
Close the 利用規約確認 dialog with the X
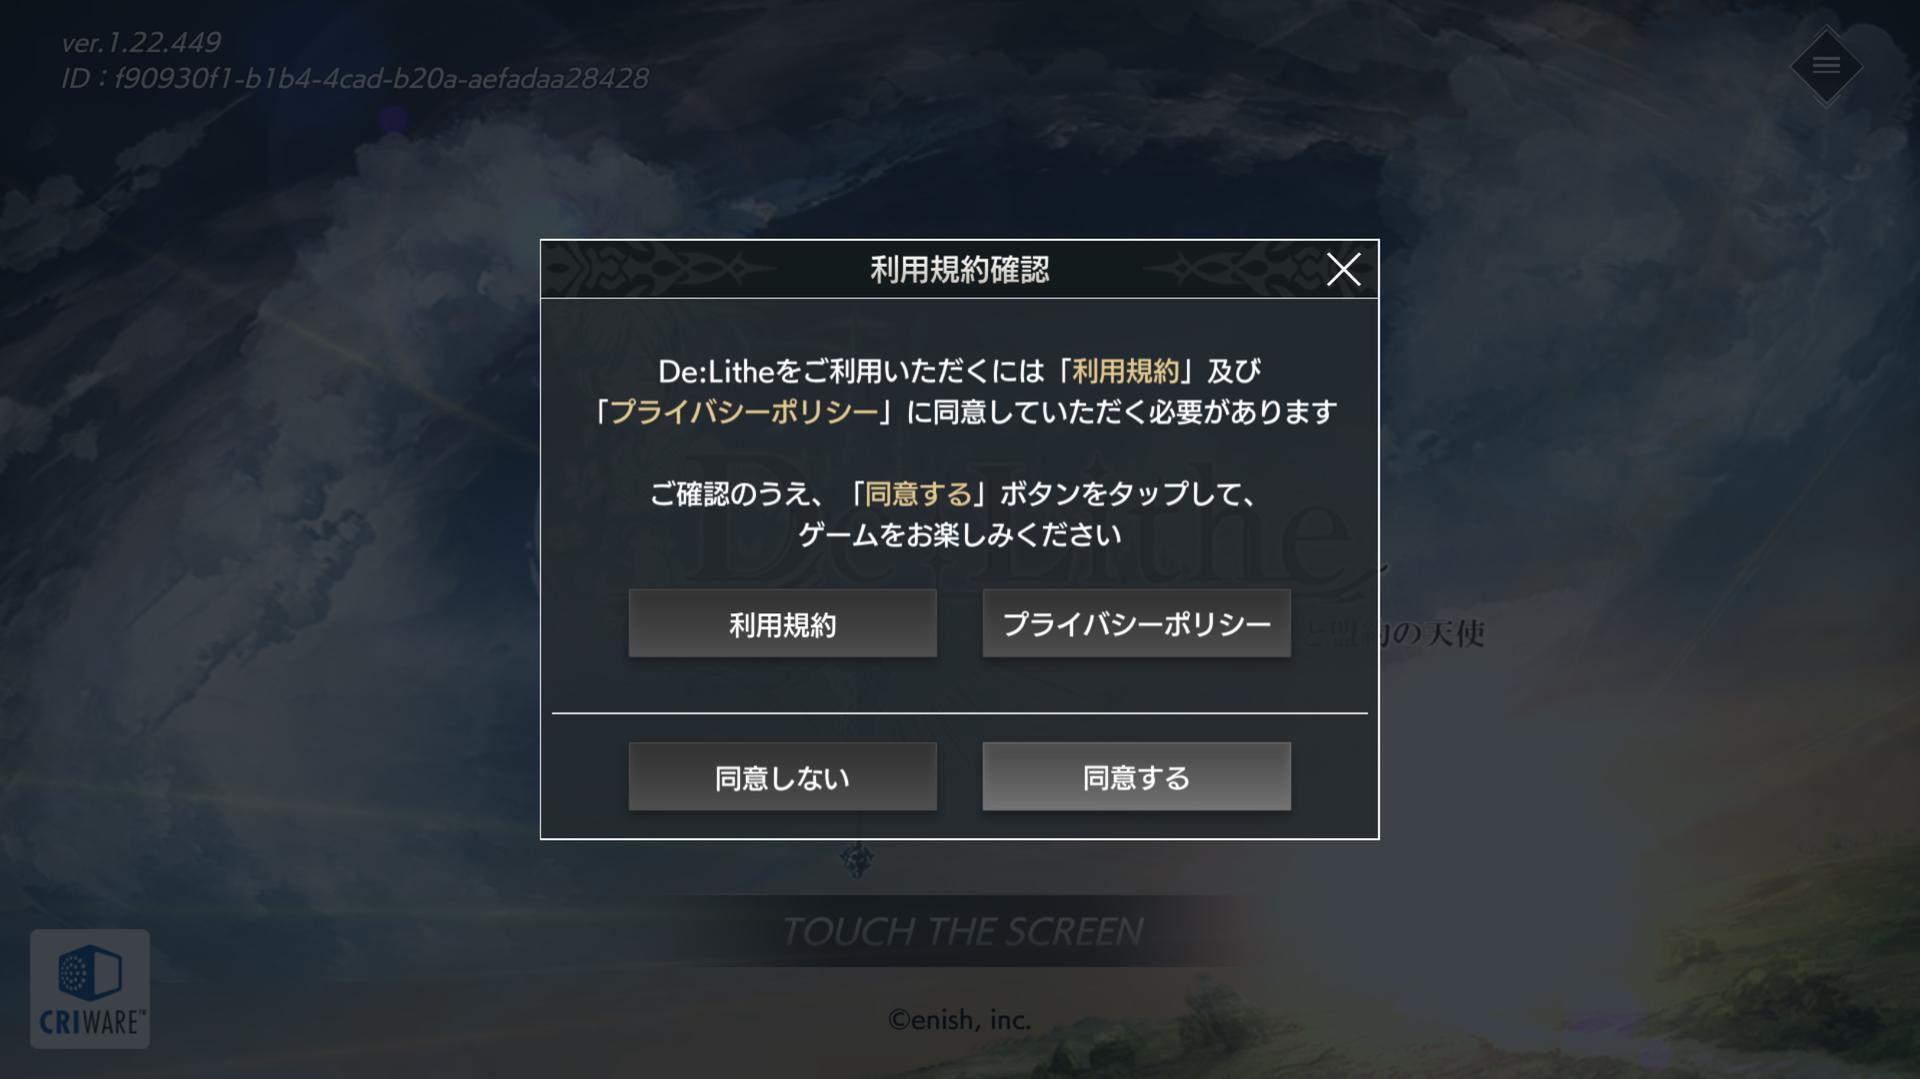(1343, 269)
